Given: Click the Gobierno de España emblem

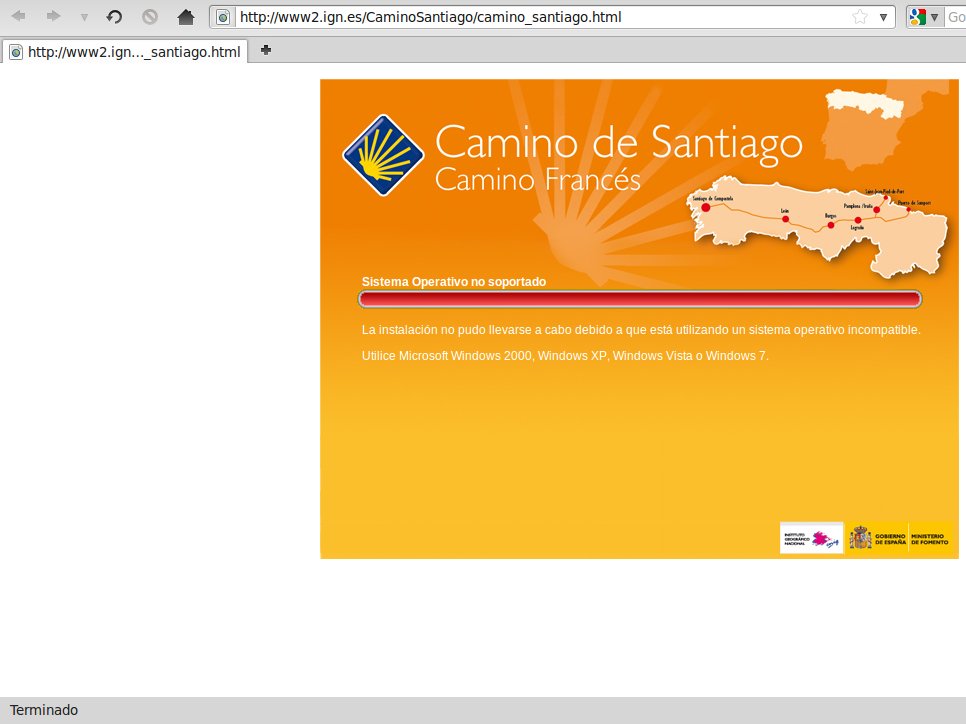Looking at the screenshot, I should point(860,539).
